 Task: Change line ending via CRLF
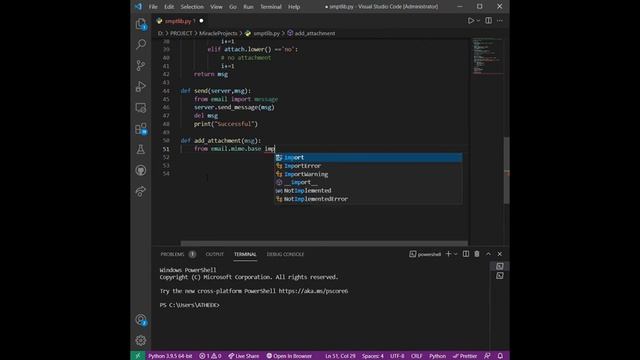417,356
